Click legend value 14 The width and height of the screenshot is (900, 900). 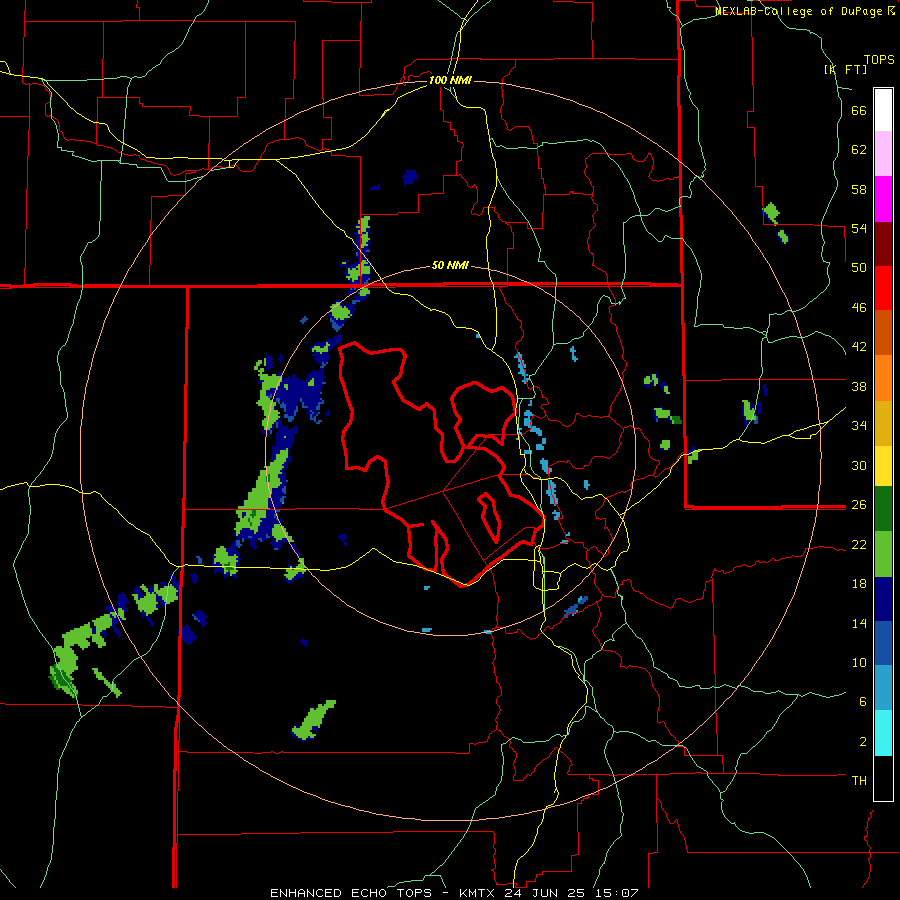859,623
